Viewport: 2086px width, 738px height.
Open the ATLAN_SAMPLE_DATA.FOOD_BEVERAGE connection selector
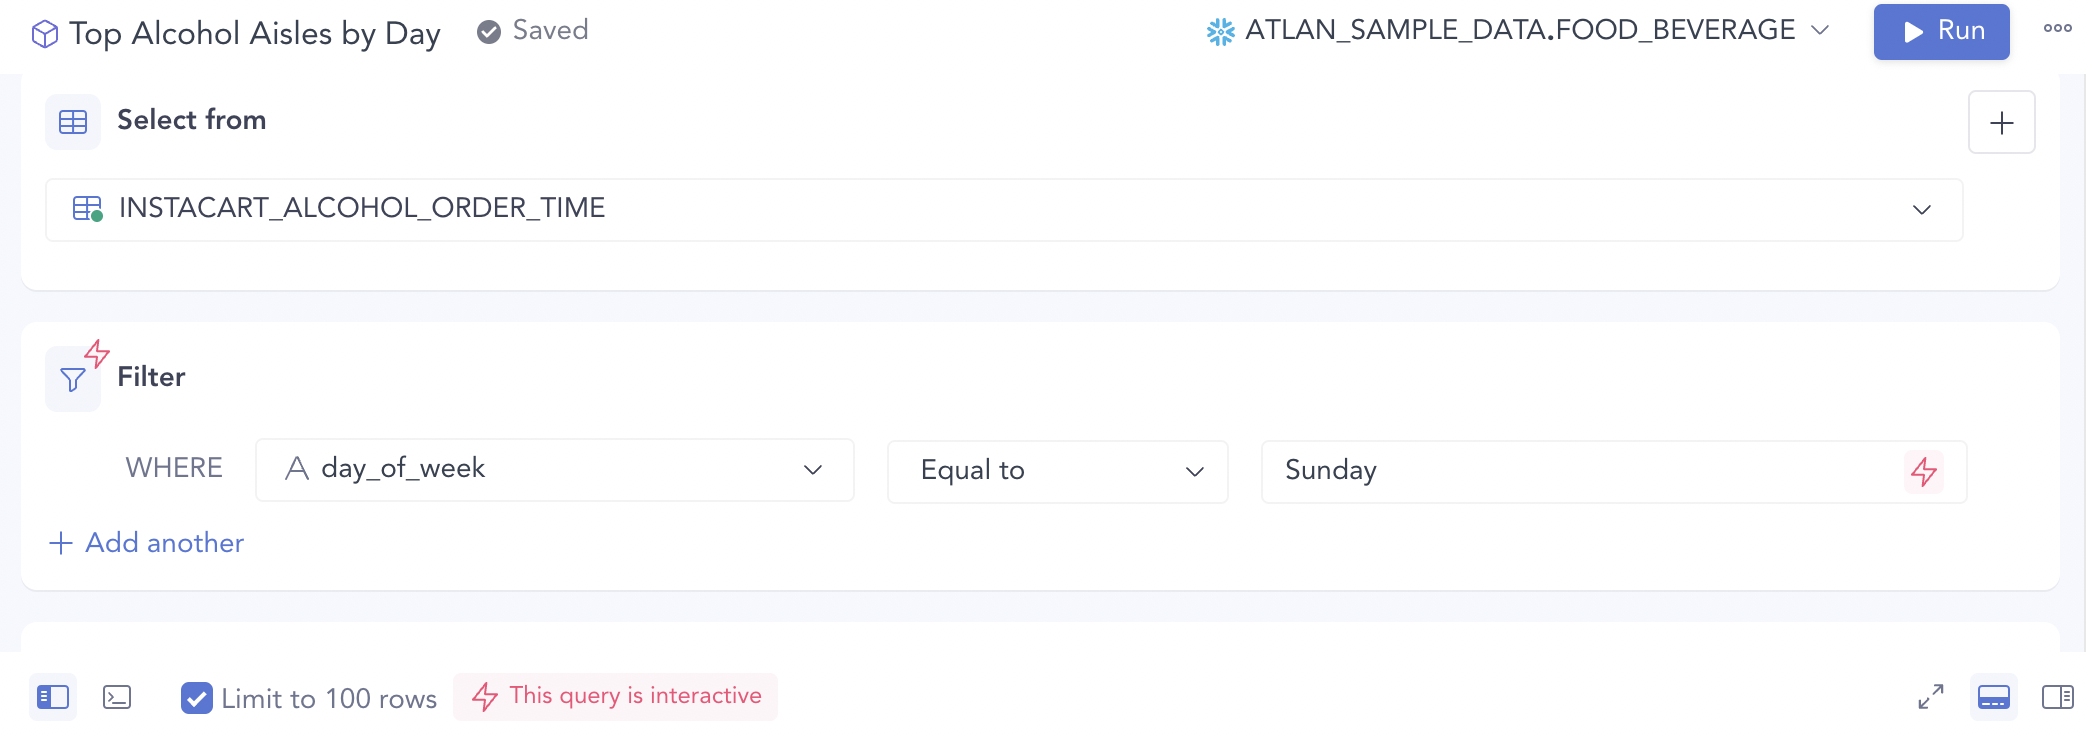click(x=1518, y=31)
